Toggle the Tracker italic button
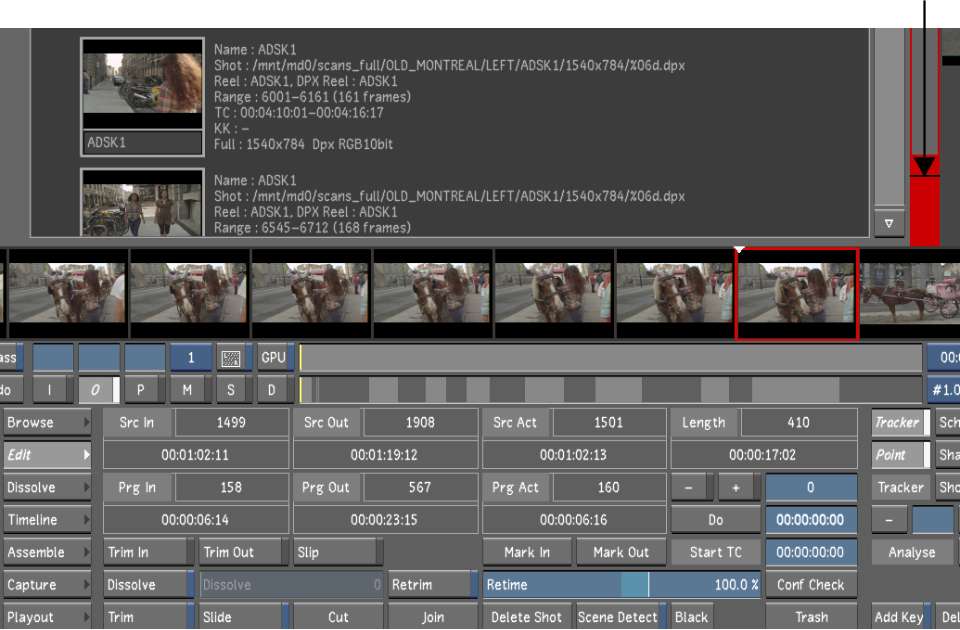 (900, 422)
